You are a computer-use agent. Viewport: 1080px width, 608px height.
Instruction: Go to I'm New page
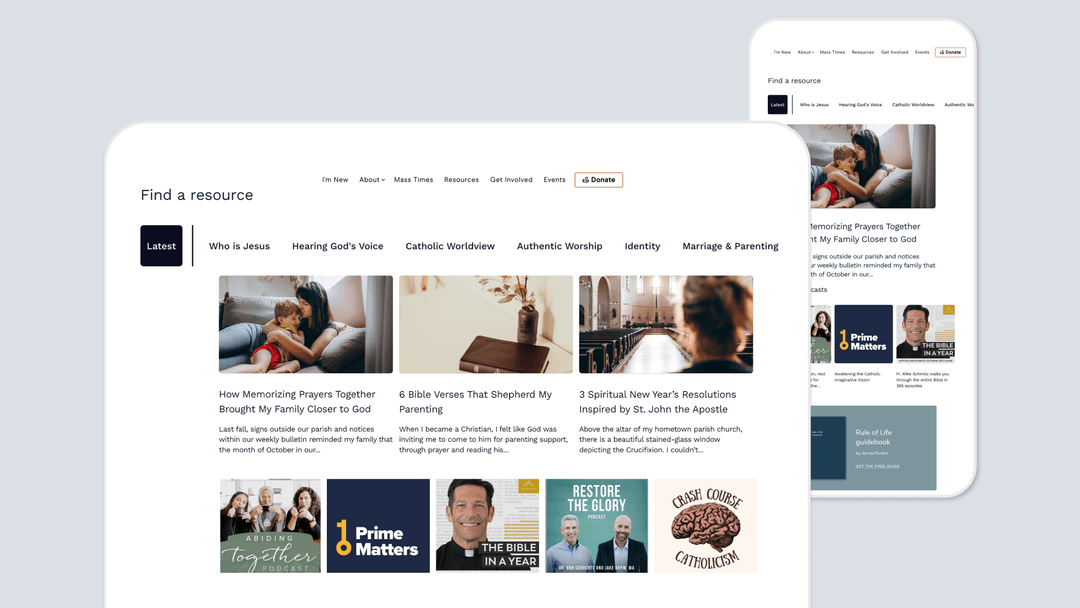pos(335,180)
